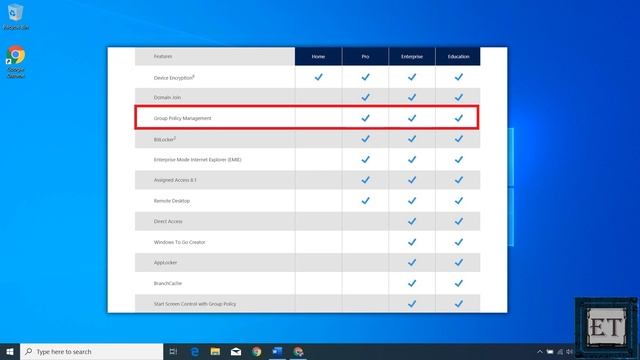Viewport: 640px width, 360px height.
Task: Click the Assigned Access 8.1 feature name
Action: [x=175, y=180]
